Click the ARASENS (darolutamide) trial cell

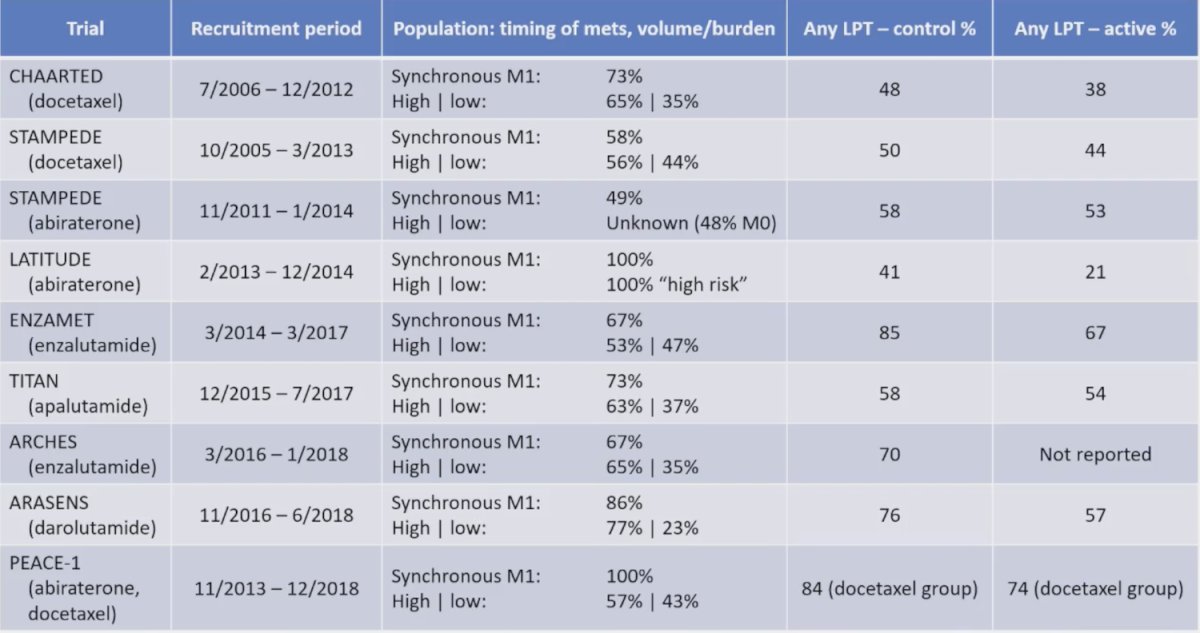(85, 516)
